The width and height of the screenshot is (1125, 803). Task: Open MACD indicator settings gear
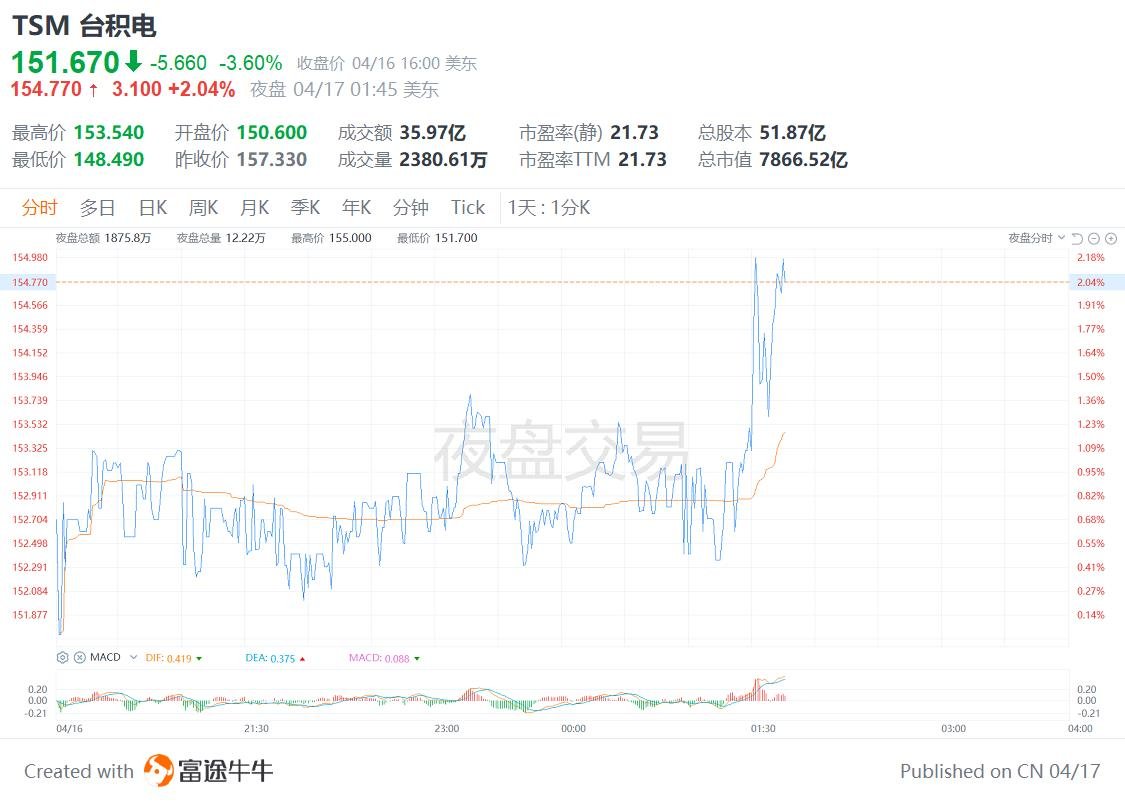(62, 657)
